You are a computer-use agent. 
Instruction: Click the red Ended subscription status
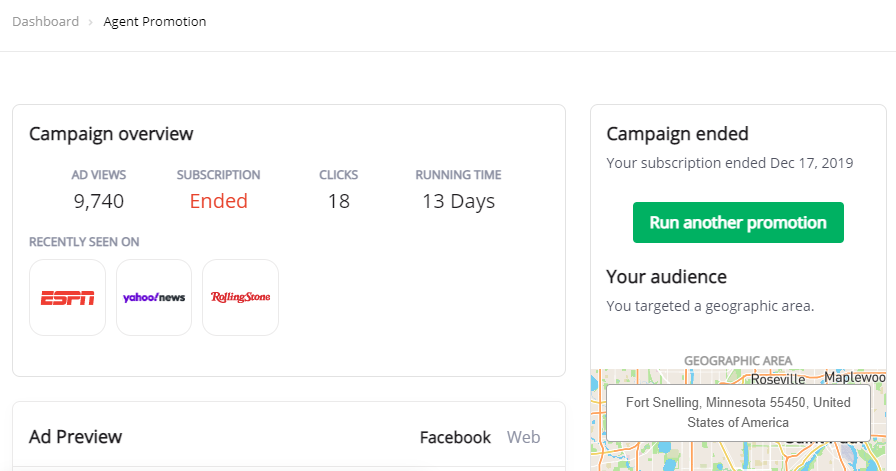coord(218,201)
